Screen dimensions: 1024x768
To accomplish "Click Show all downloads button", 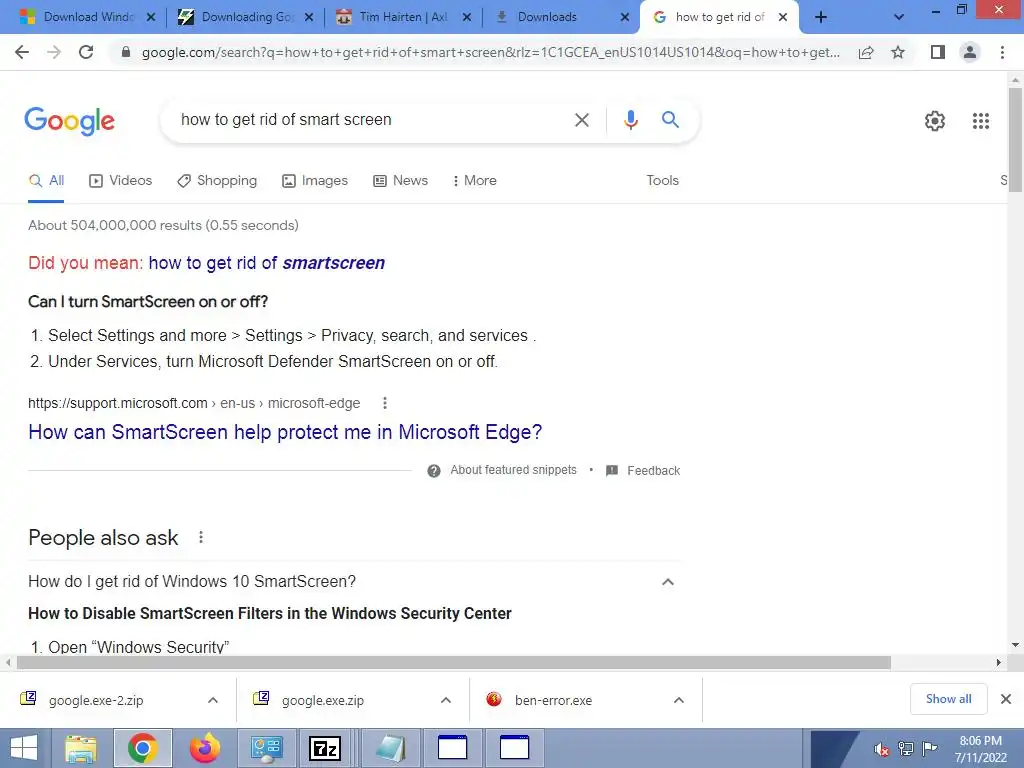I will [948, 699].
